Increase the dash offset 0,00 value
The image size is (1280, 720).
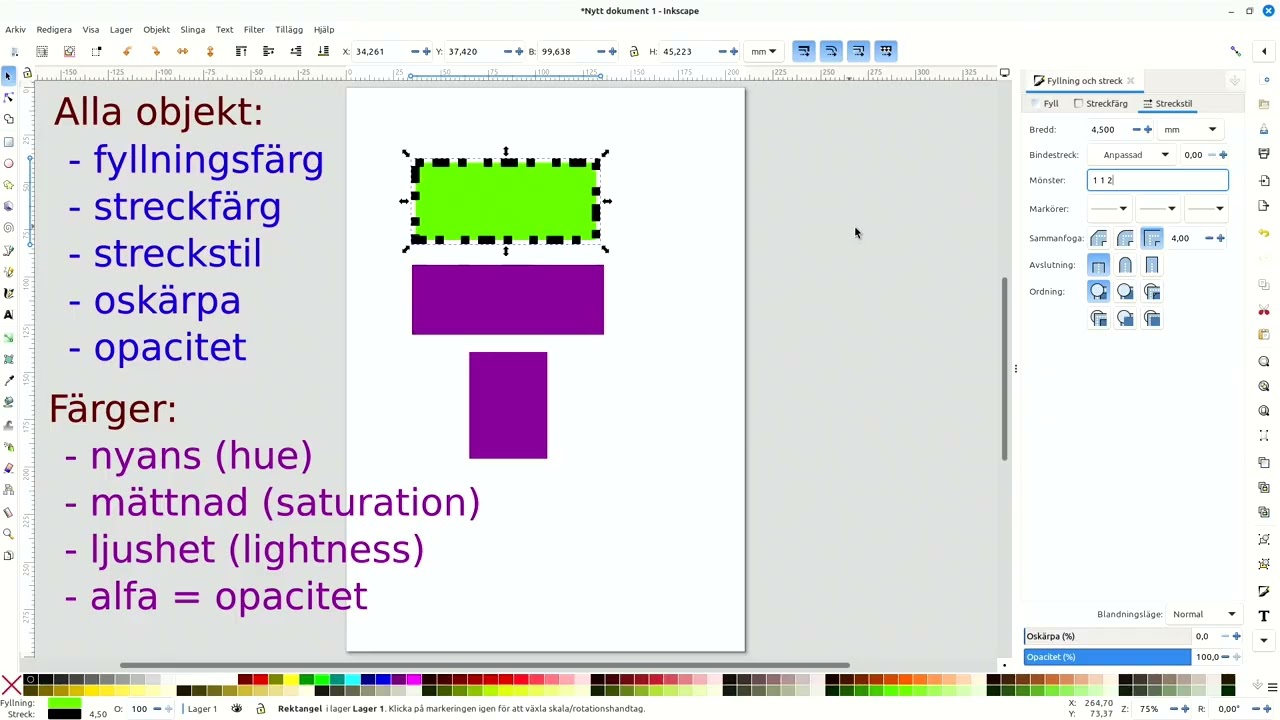(1223, 155)
